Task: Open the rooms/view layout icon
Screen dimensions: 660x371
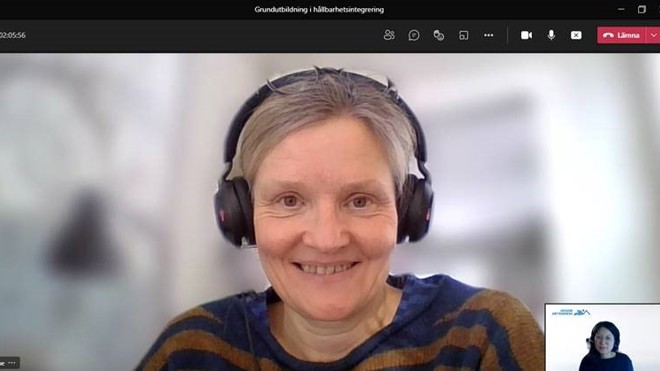Action: (463, 35)
